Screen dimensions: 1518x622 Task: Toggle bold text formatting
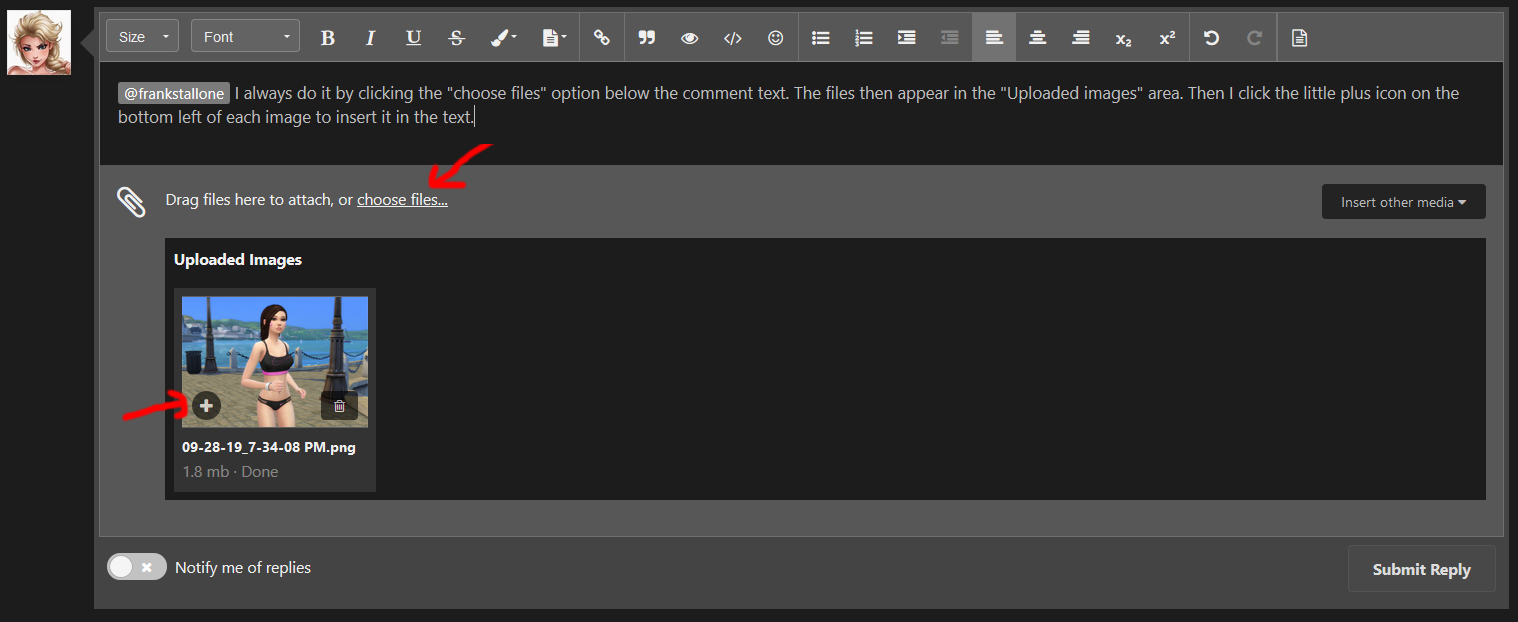[x=327, y=38]
